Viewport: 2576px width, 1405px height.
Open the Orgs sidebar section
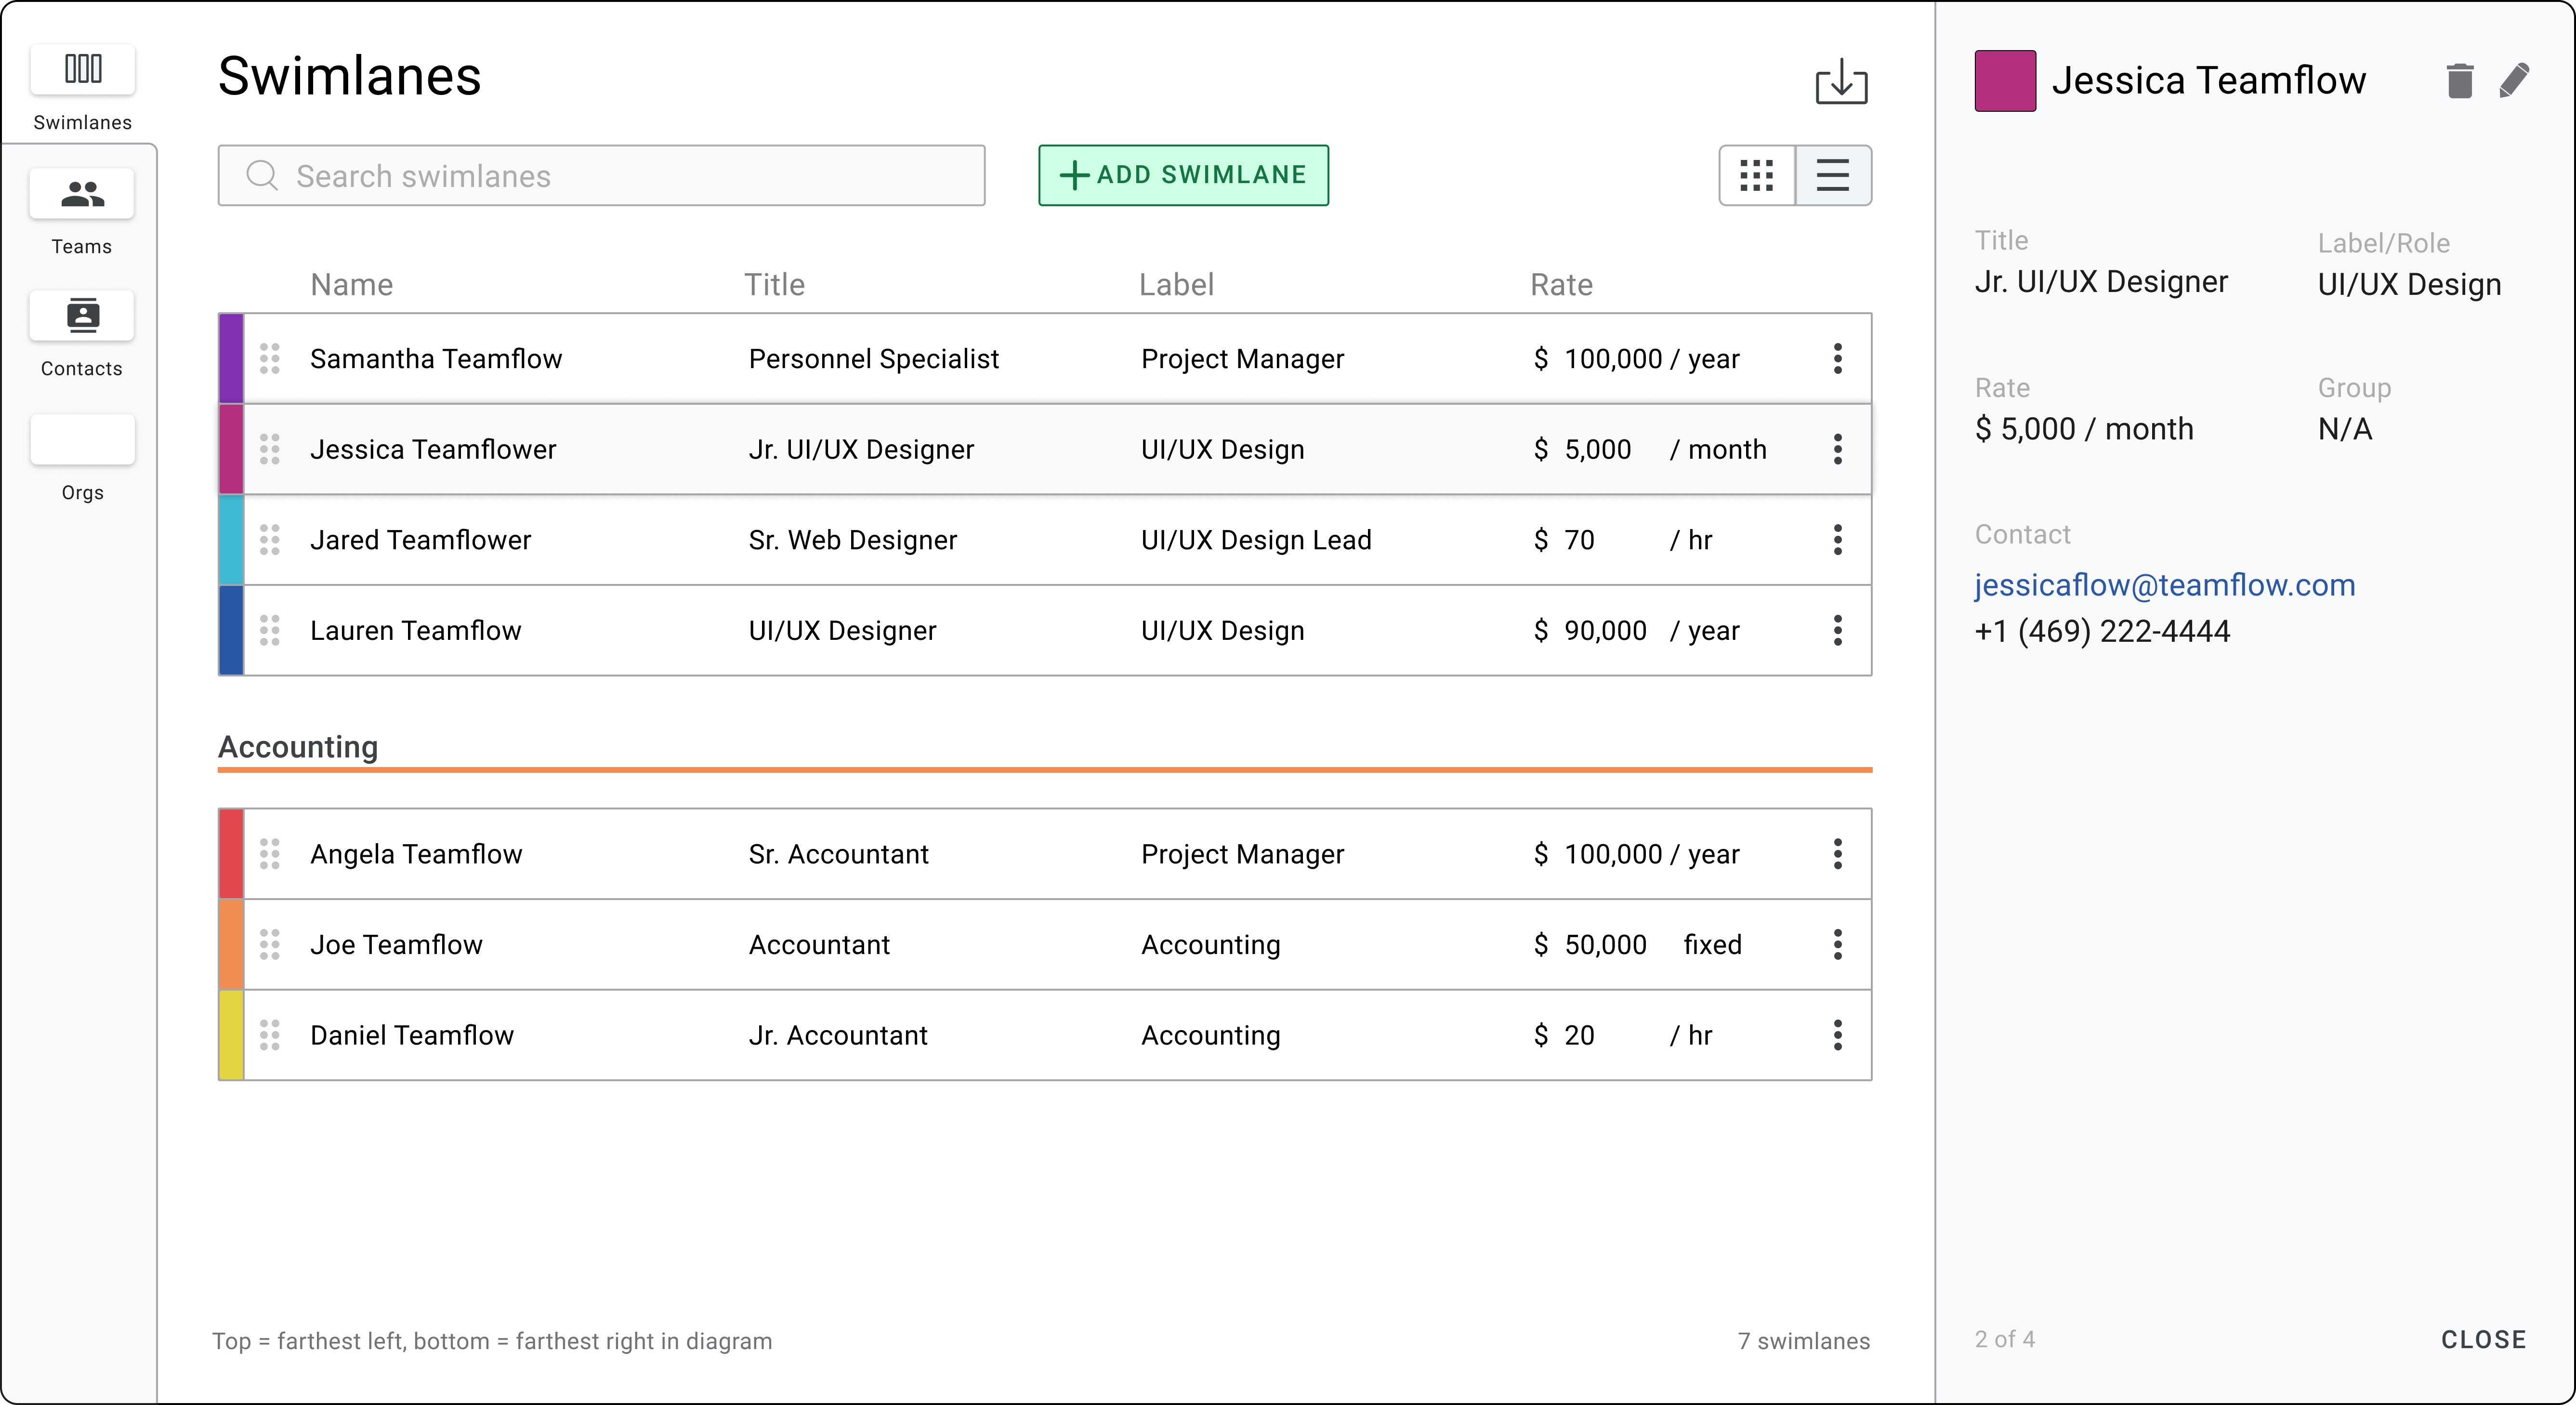tap(82, 459)
